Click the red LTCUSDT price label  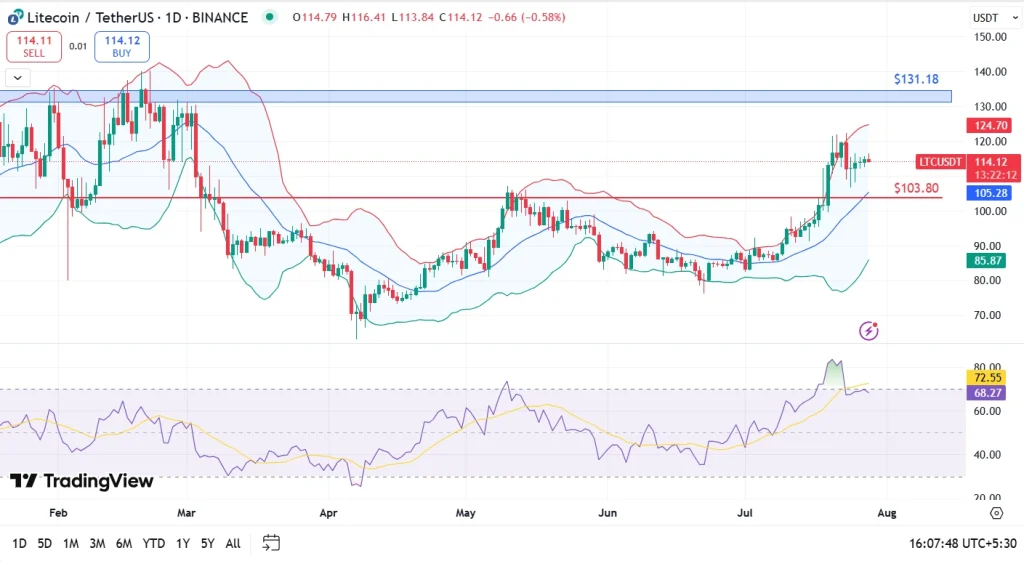(x=940, y=162)
